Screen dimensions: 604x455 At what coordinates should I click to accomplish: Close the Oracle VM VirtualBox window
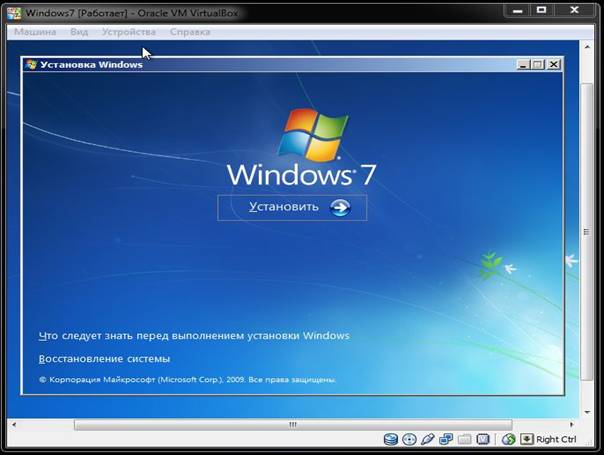point(574,10)
